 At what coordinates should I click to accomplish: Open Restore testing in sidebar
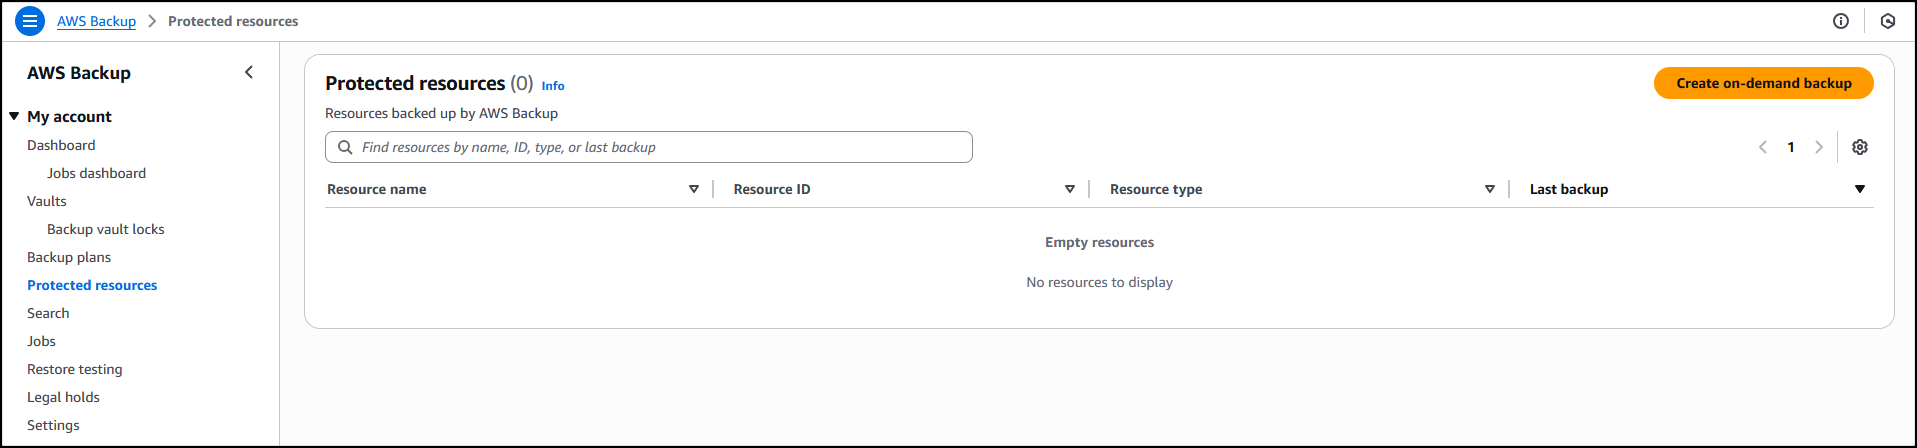point(75,369)
